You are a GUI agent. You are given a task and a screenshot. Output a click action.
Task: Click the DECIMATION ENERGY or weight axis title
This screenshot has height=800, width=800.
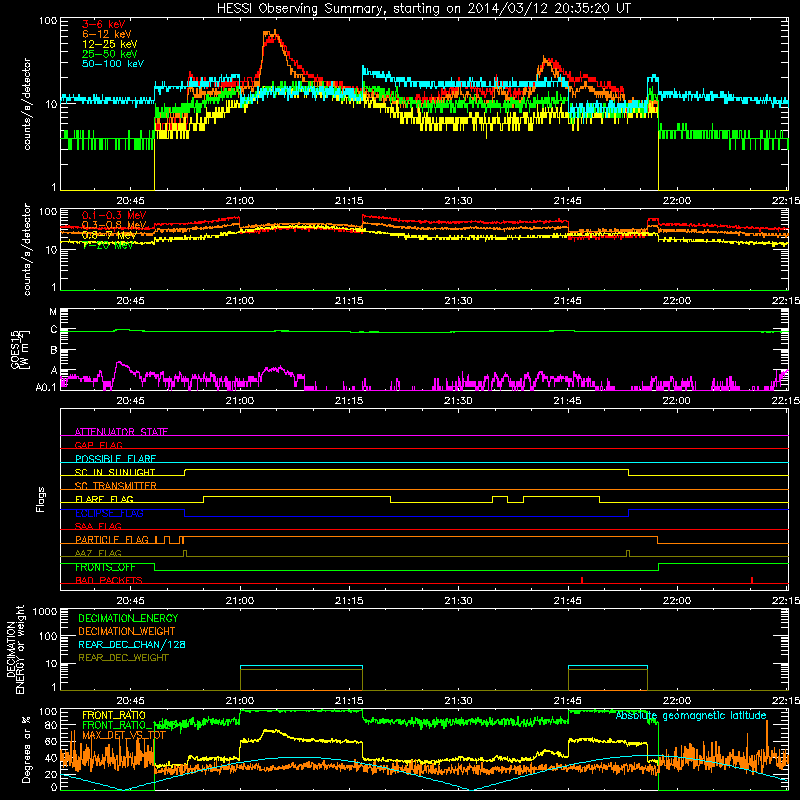(x=15, y=649)
